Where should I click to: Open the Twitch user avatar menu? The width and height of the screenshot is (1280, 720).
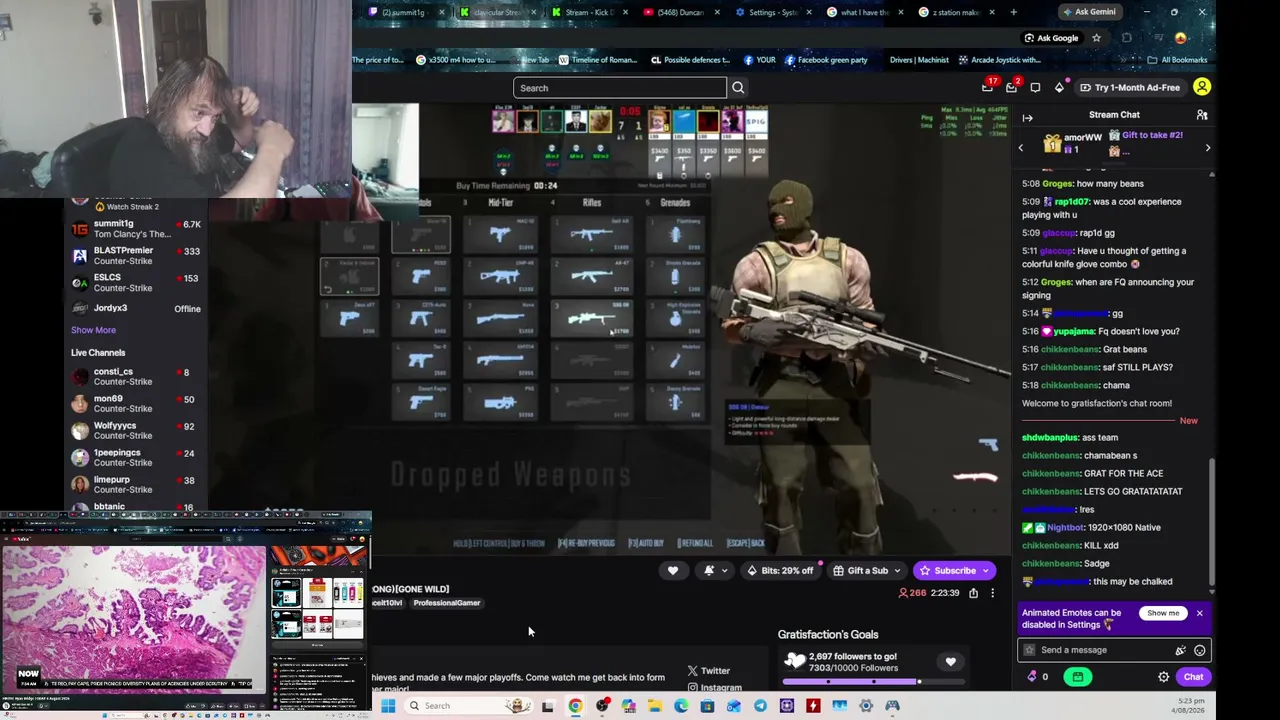click(1202, 87)
